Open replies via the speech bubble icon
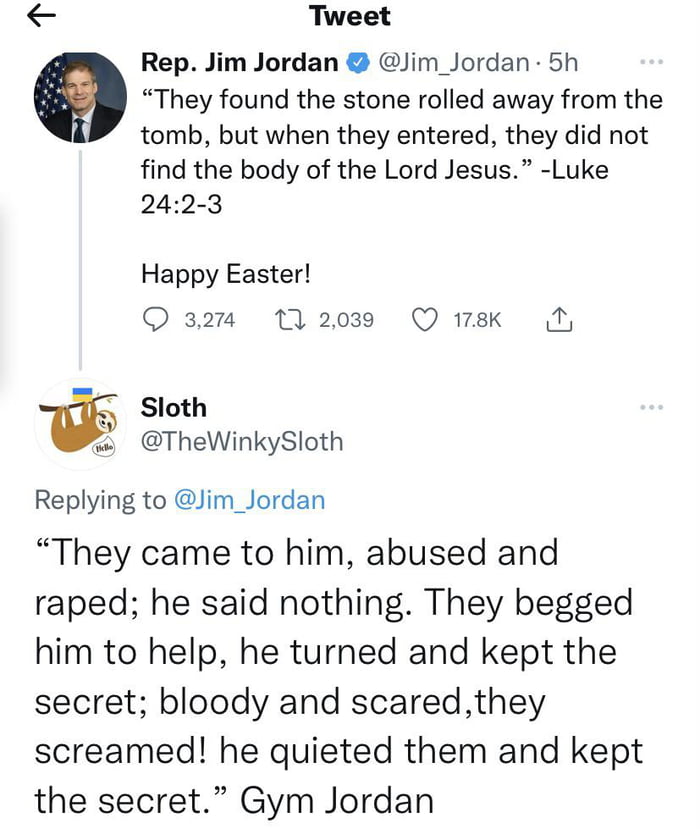 click(155, 320)
